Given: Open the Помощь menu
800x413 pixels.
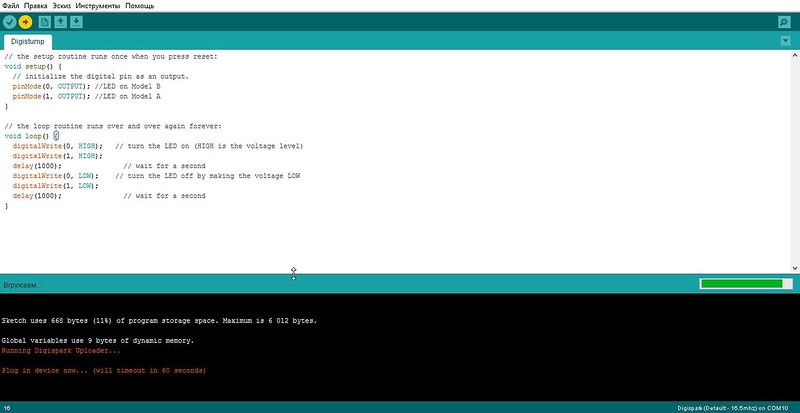Looking at the screenshot, I should click(140, 6).
